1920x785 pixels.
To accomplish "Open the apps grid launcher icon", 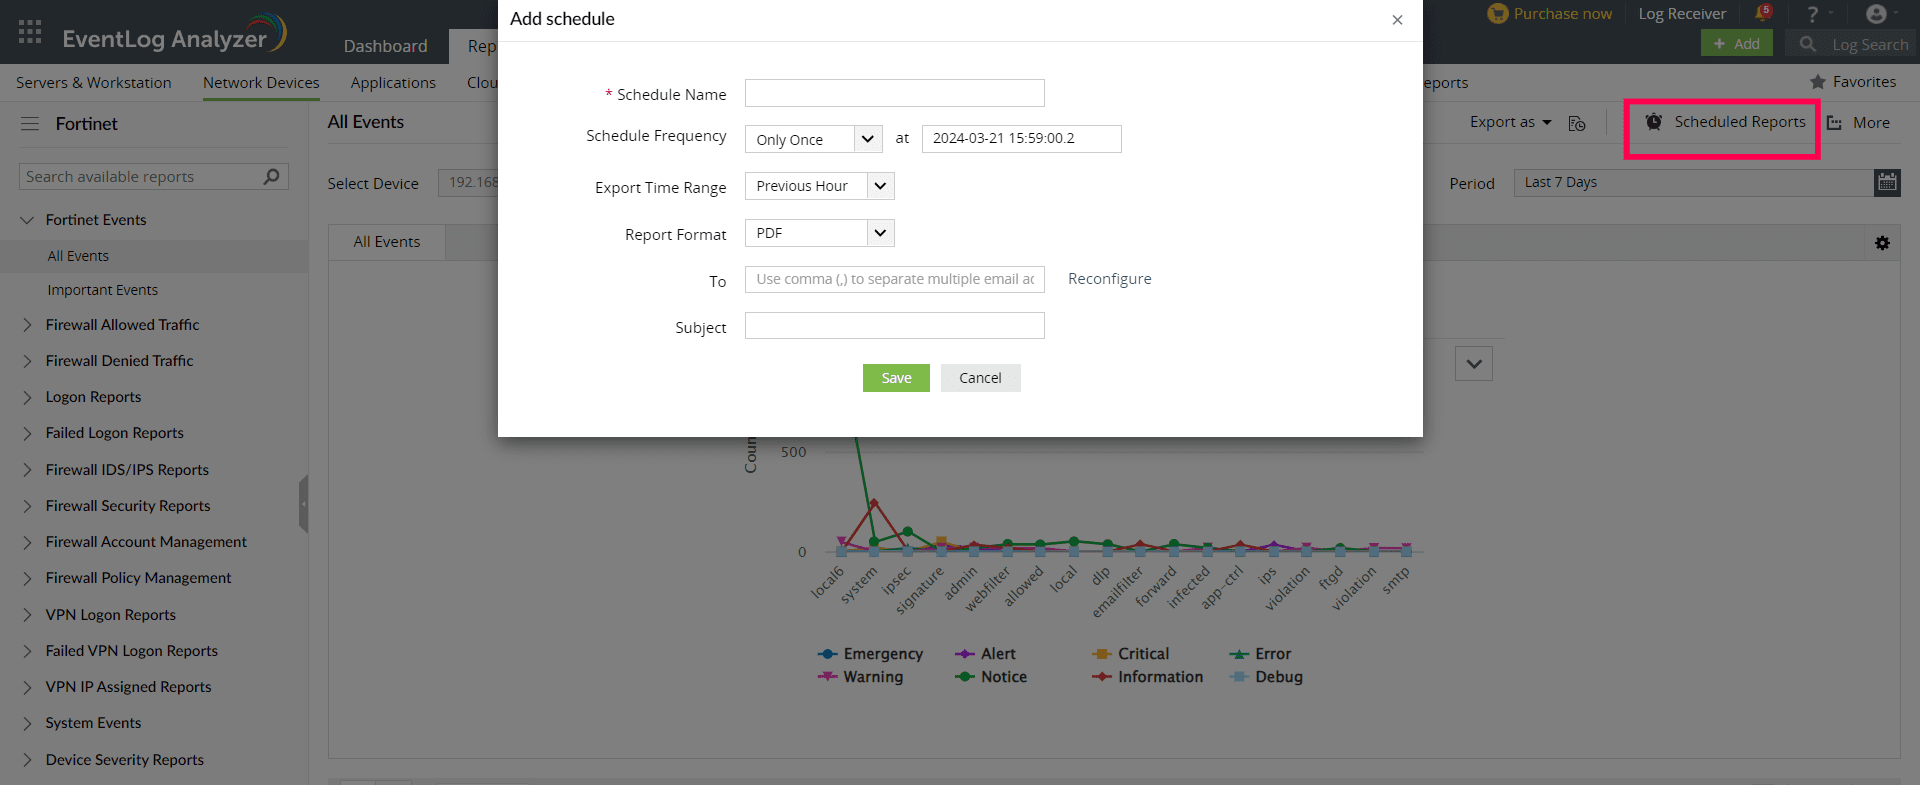I will [x=30, y=32].
